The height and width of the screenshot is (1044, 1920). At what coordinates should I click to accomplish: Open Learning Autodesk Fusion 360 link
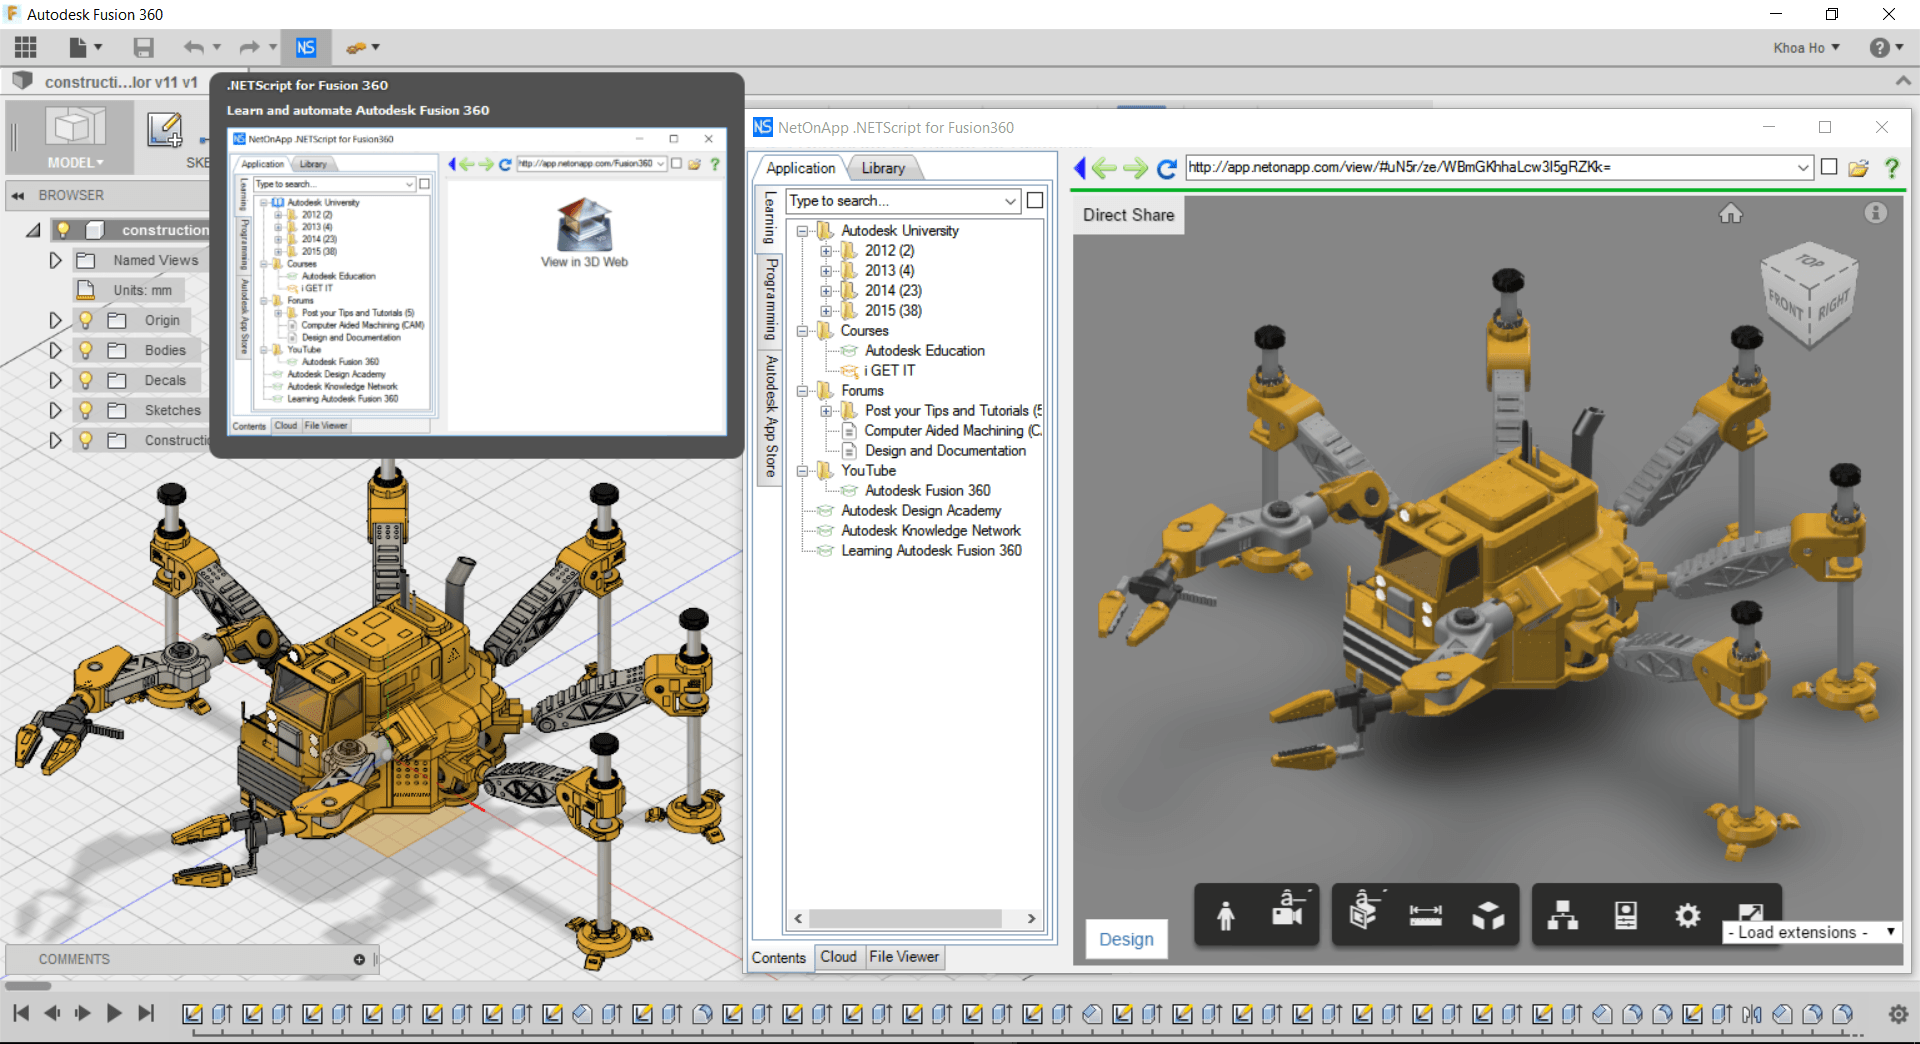point(930,551)
